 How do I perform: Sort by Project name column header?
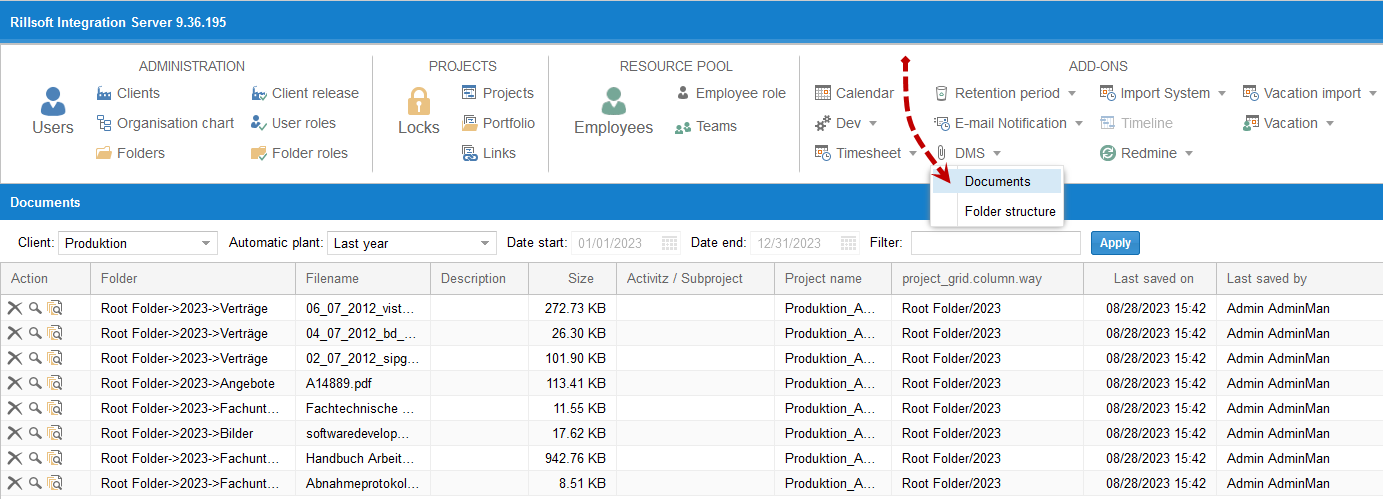(x=833, y=279)
